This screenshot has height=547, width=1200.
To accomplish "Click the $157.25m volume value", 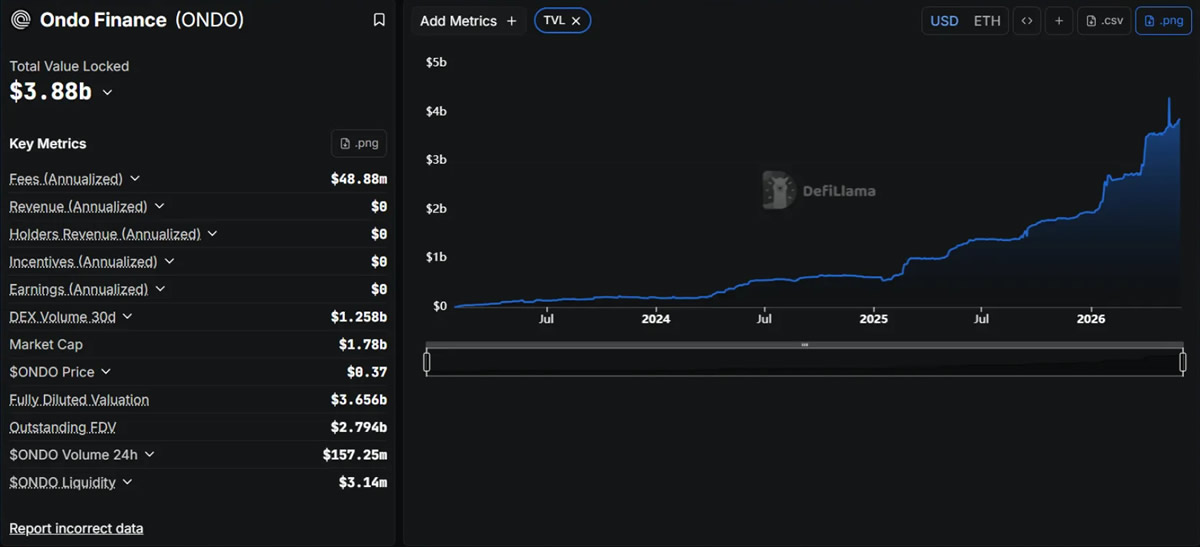I will click(x=355, y=455).
